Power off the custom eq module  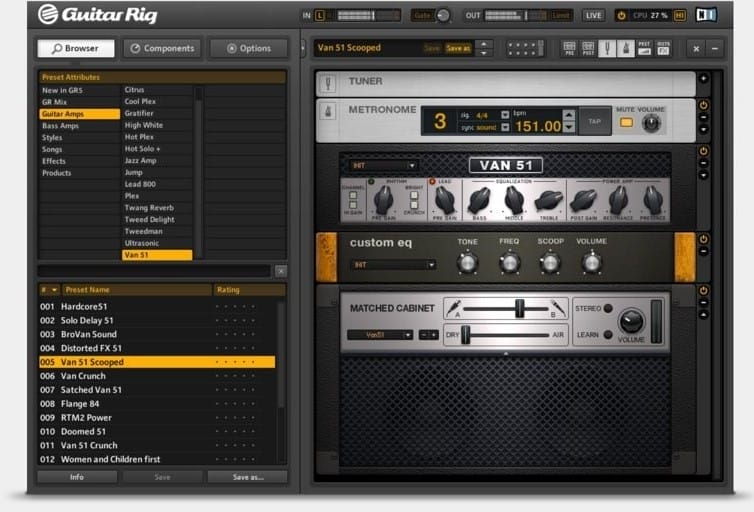pos(704,239)
